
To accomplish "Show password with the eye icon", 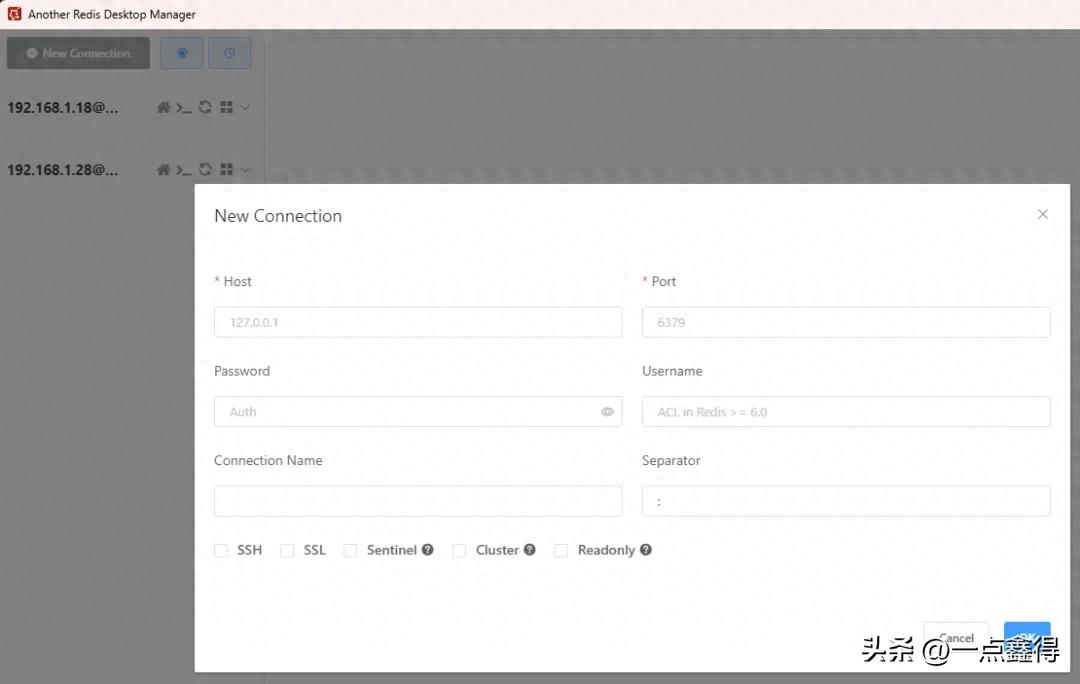I will coord(607,412).
